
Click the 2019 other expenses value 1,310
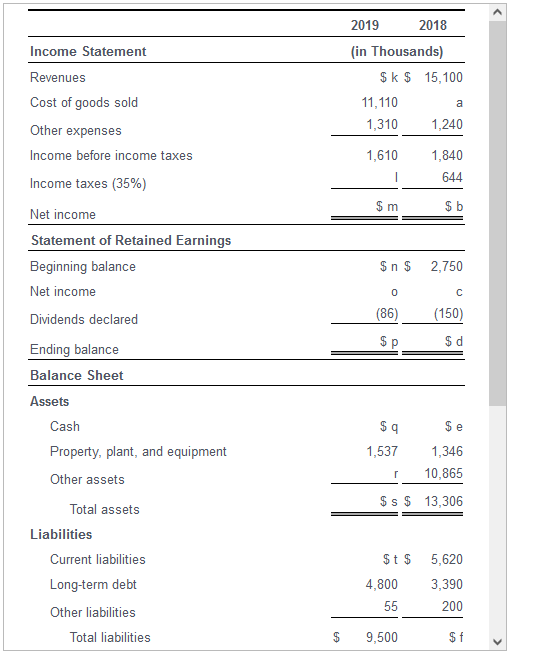coord(382,125)
